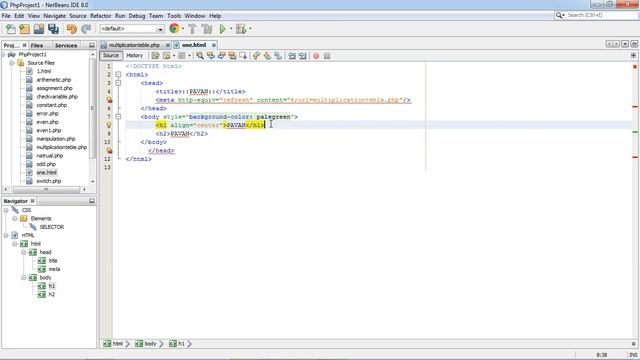Screen dimensions: 640x360
Task: Toggle Highlight Search icon
Action: coord(232,56)
